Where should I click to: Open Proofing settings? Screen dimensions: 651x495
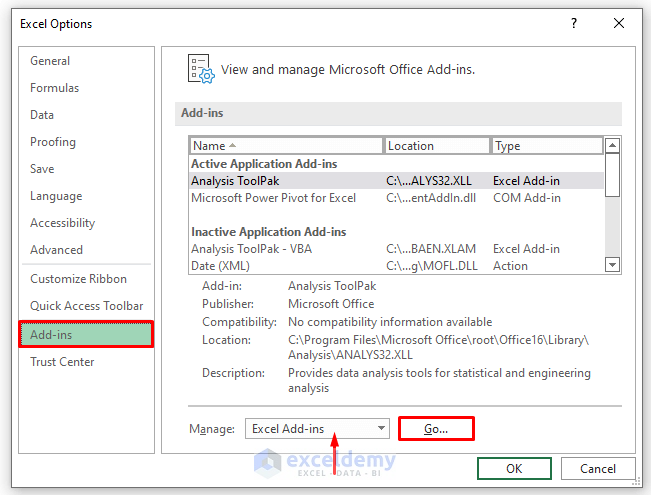(x=53, y=142)
